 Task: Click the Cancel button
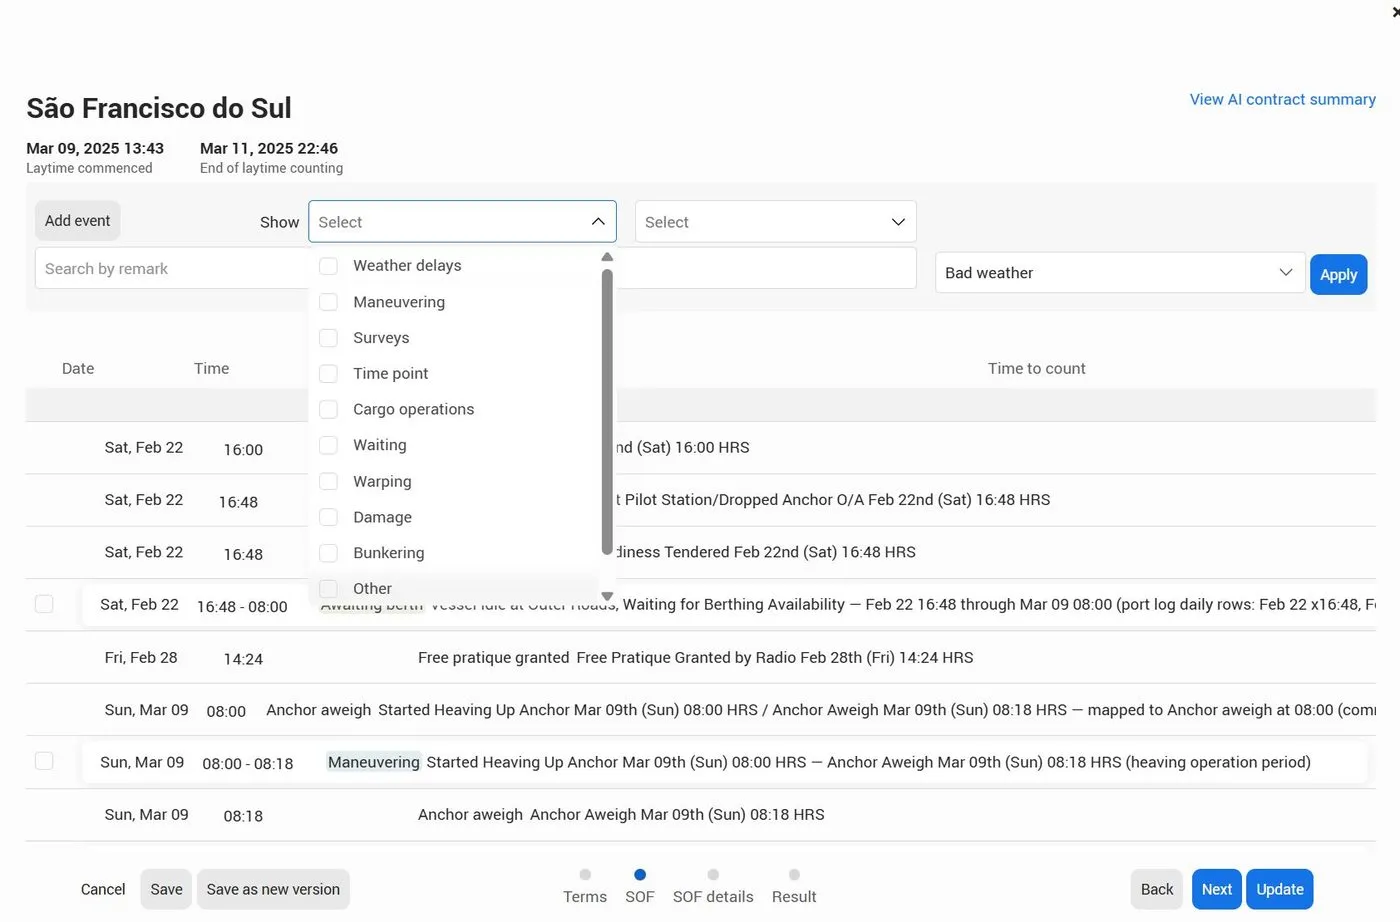pyautogui.click(x=103, y=889)
